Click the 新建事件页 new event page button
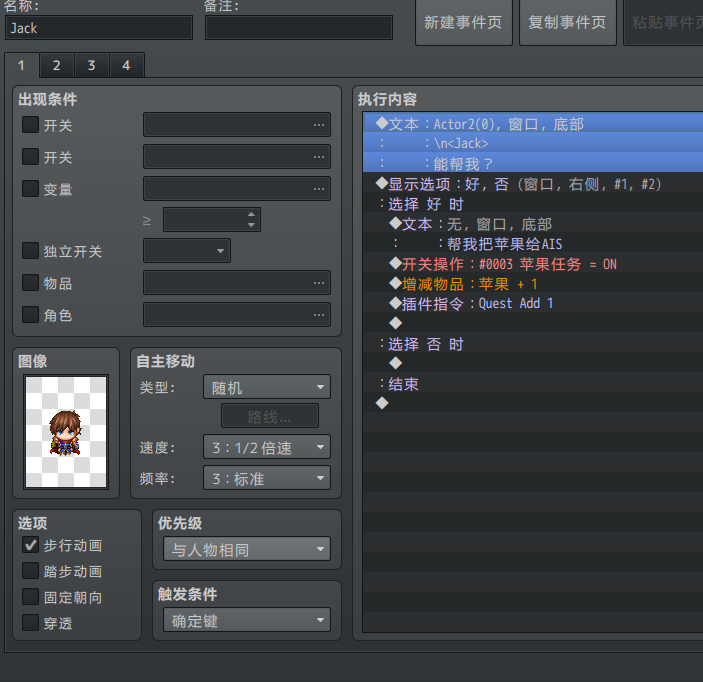 coord(464,22)
